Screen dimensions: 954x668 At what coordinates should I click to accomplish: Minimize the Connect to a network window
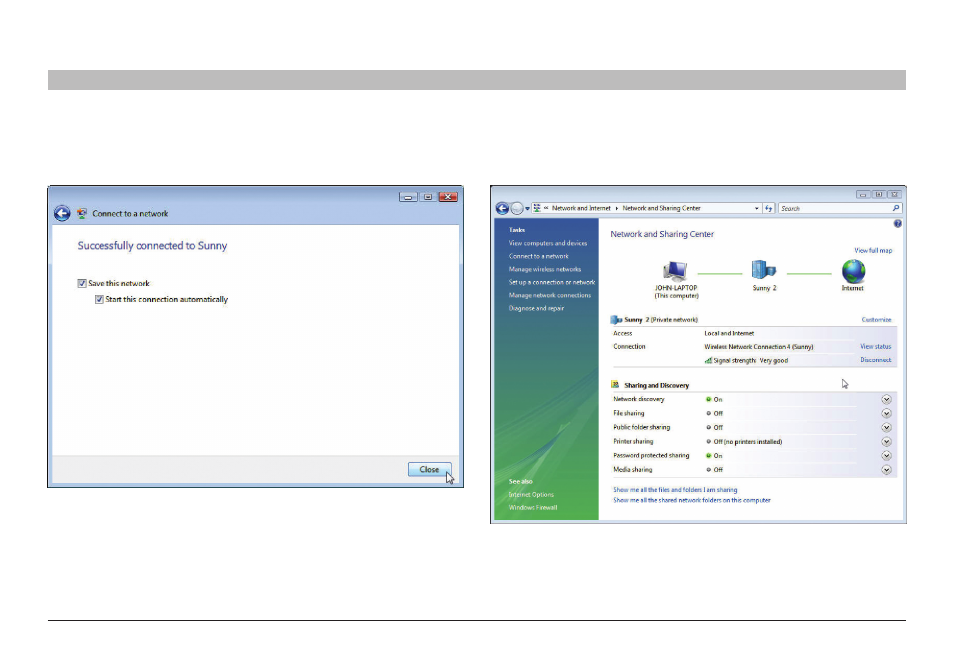click(x=408, y=197)
